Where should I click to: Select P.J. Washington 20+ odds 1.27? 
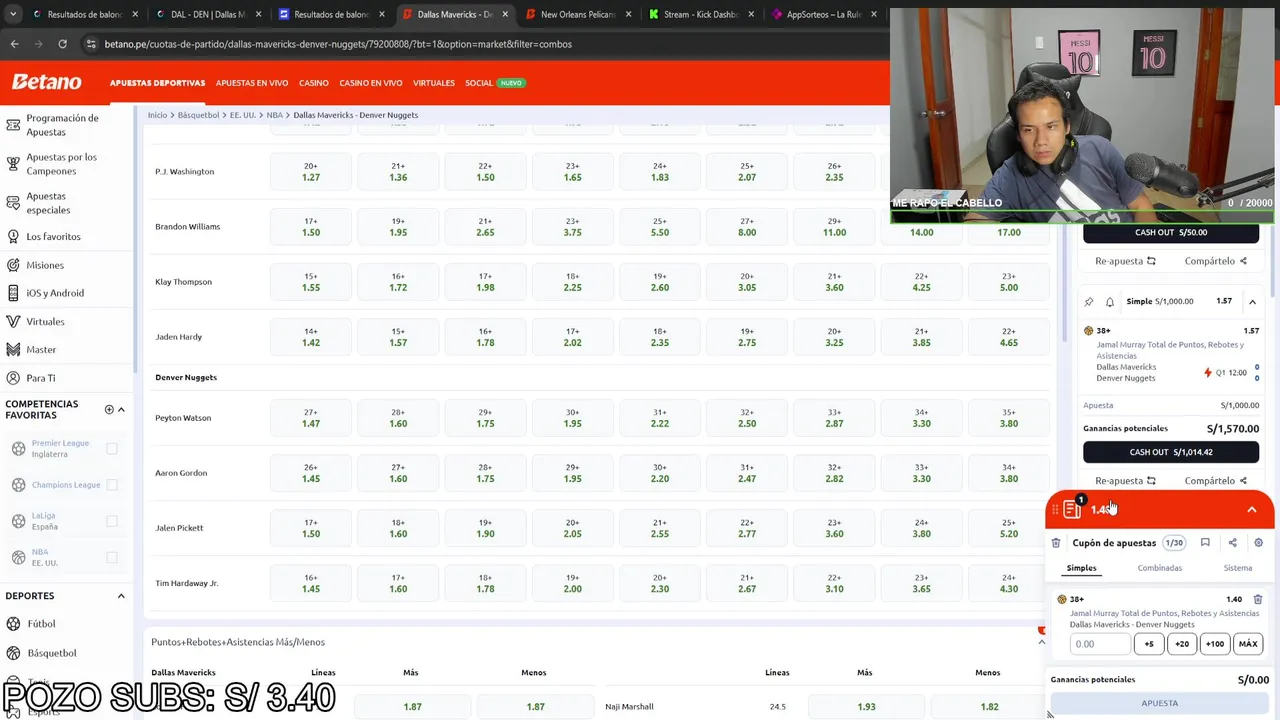(311, 172)
